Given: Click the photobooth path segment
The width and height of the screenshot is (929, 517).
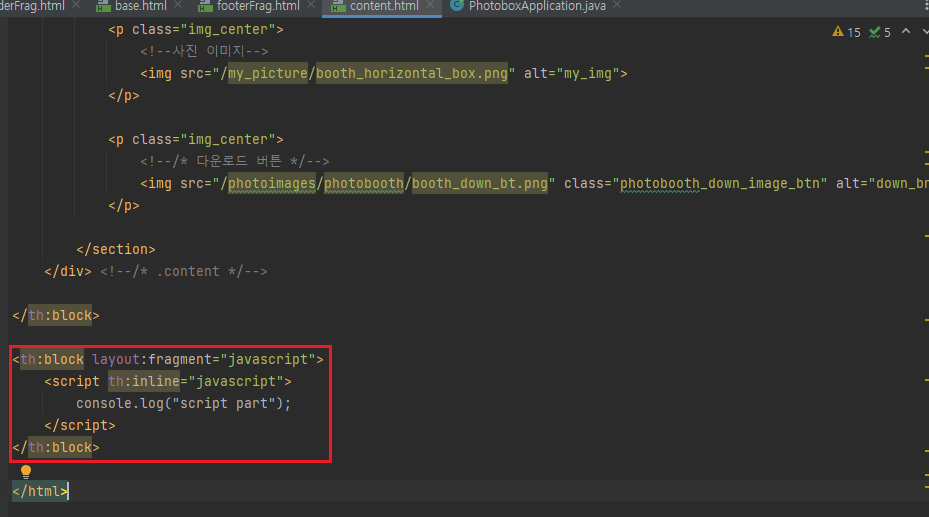Looking at the screenshot, I should [364, 184].
